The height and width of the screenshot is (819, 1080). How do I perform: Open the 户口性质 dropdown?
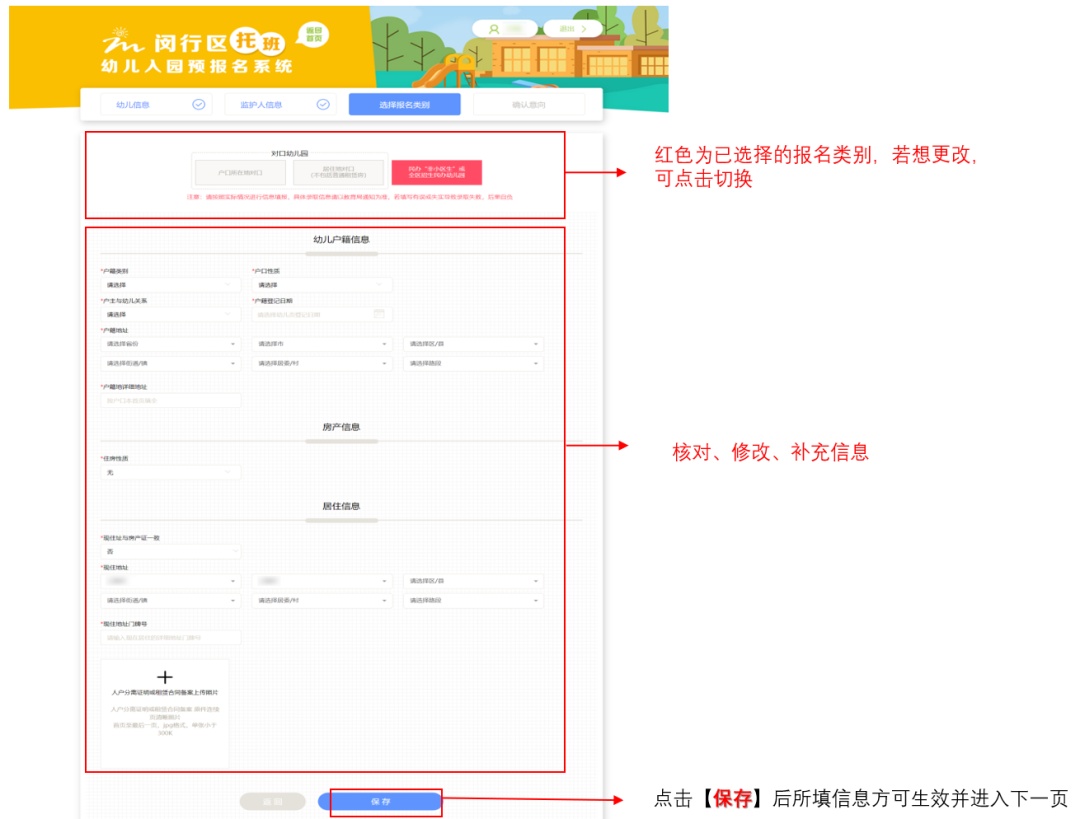point(321,285)
